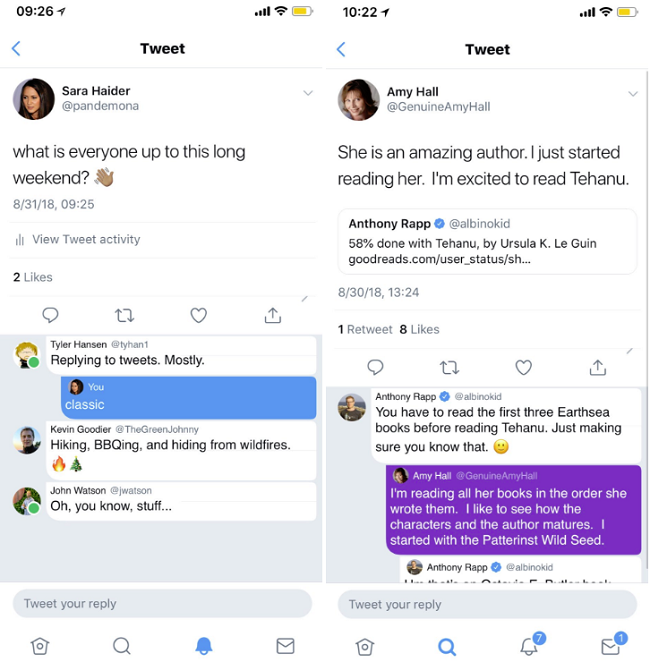Expand the dropdown chevron beside Amy Hall's name
Screen dimensions: 650x662
click(x=632, y=94)
